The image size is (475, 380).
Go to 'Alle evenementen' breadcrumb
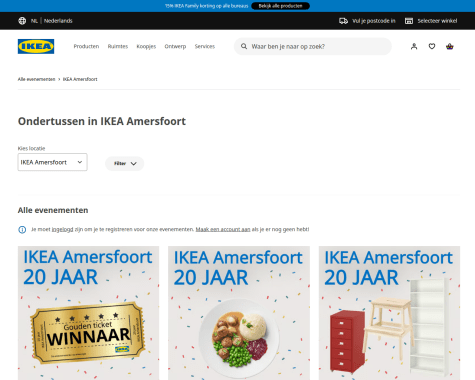(36, 79)
